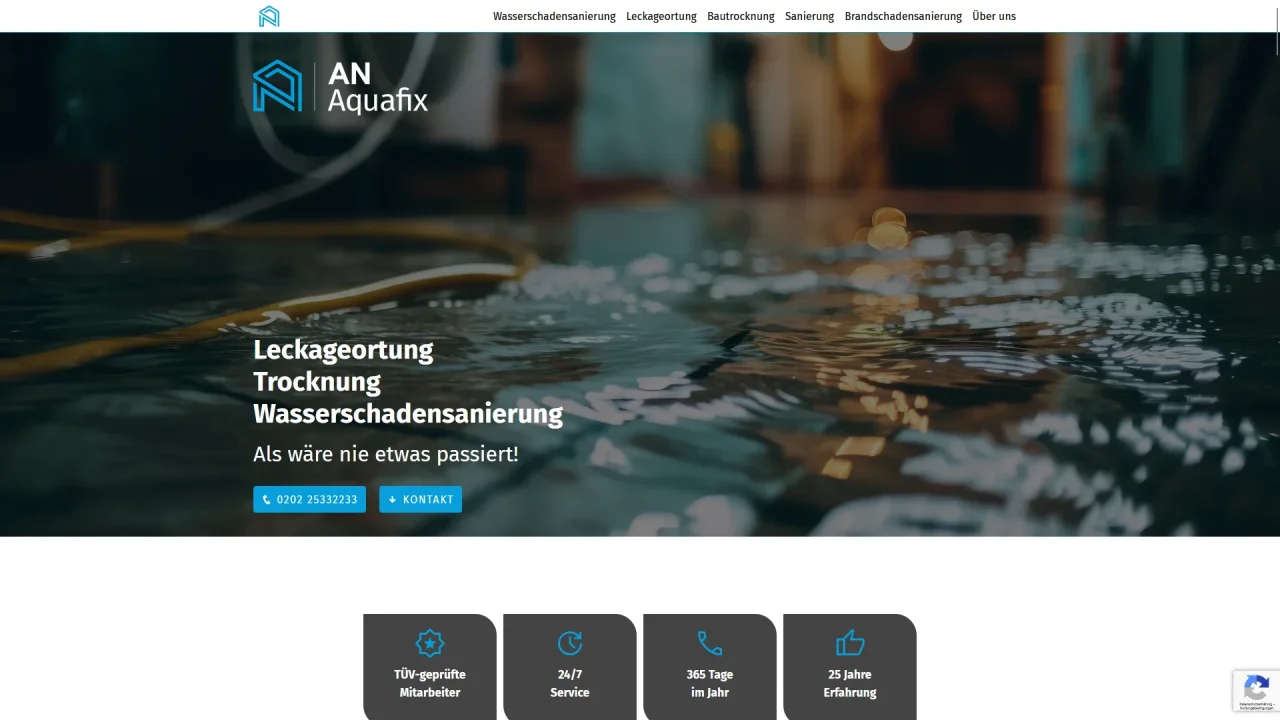
Task: Go to the Bautrocknung page
Action: coord(741,16)
